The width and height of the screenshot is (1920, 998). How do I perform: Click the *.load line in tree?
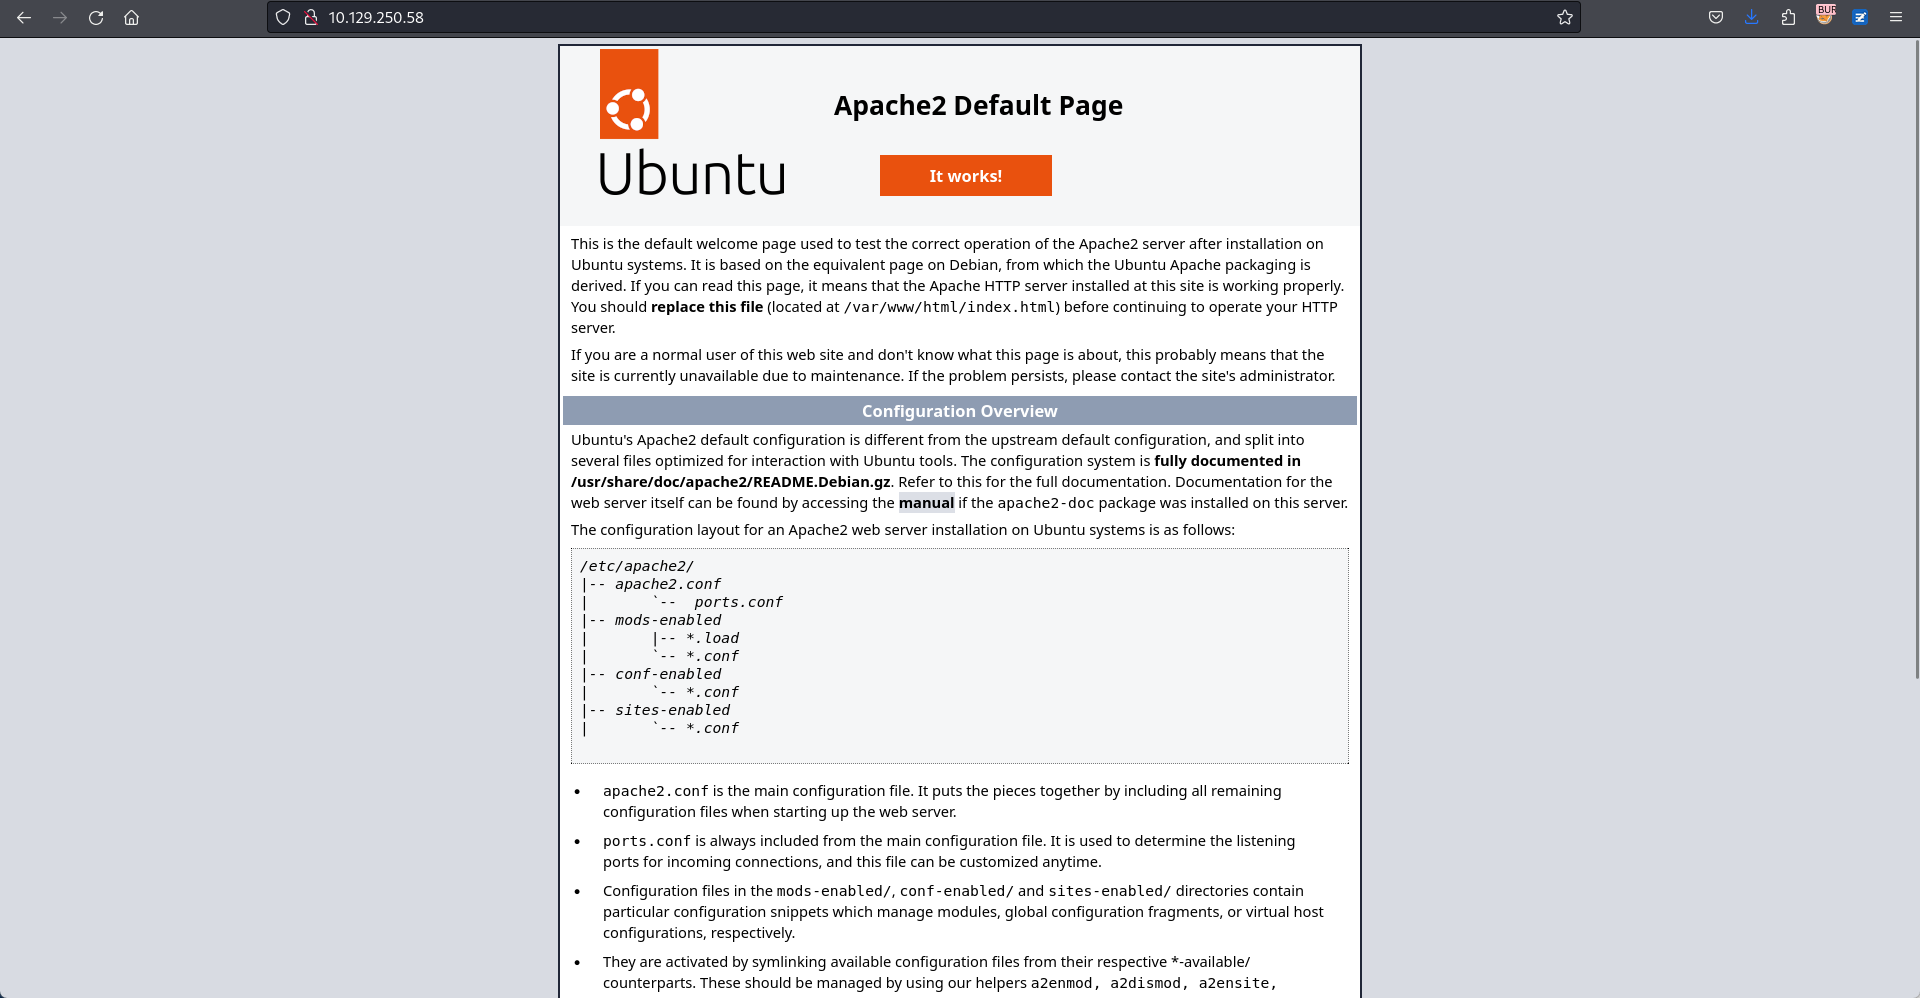tap(712, 638)
